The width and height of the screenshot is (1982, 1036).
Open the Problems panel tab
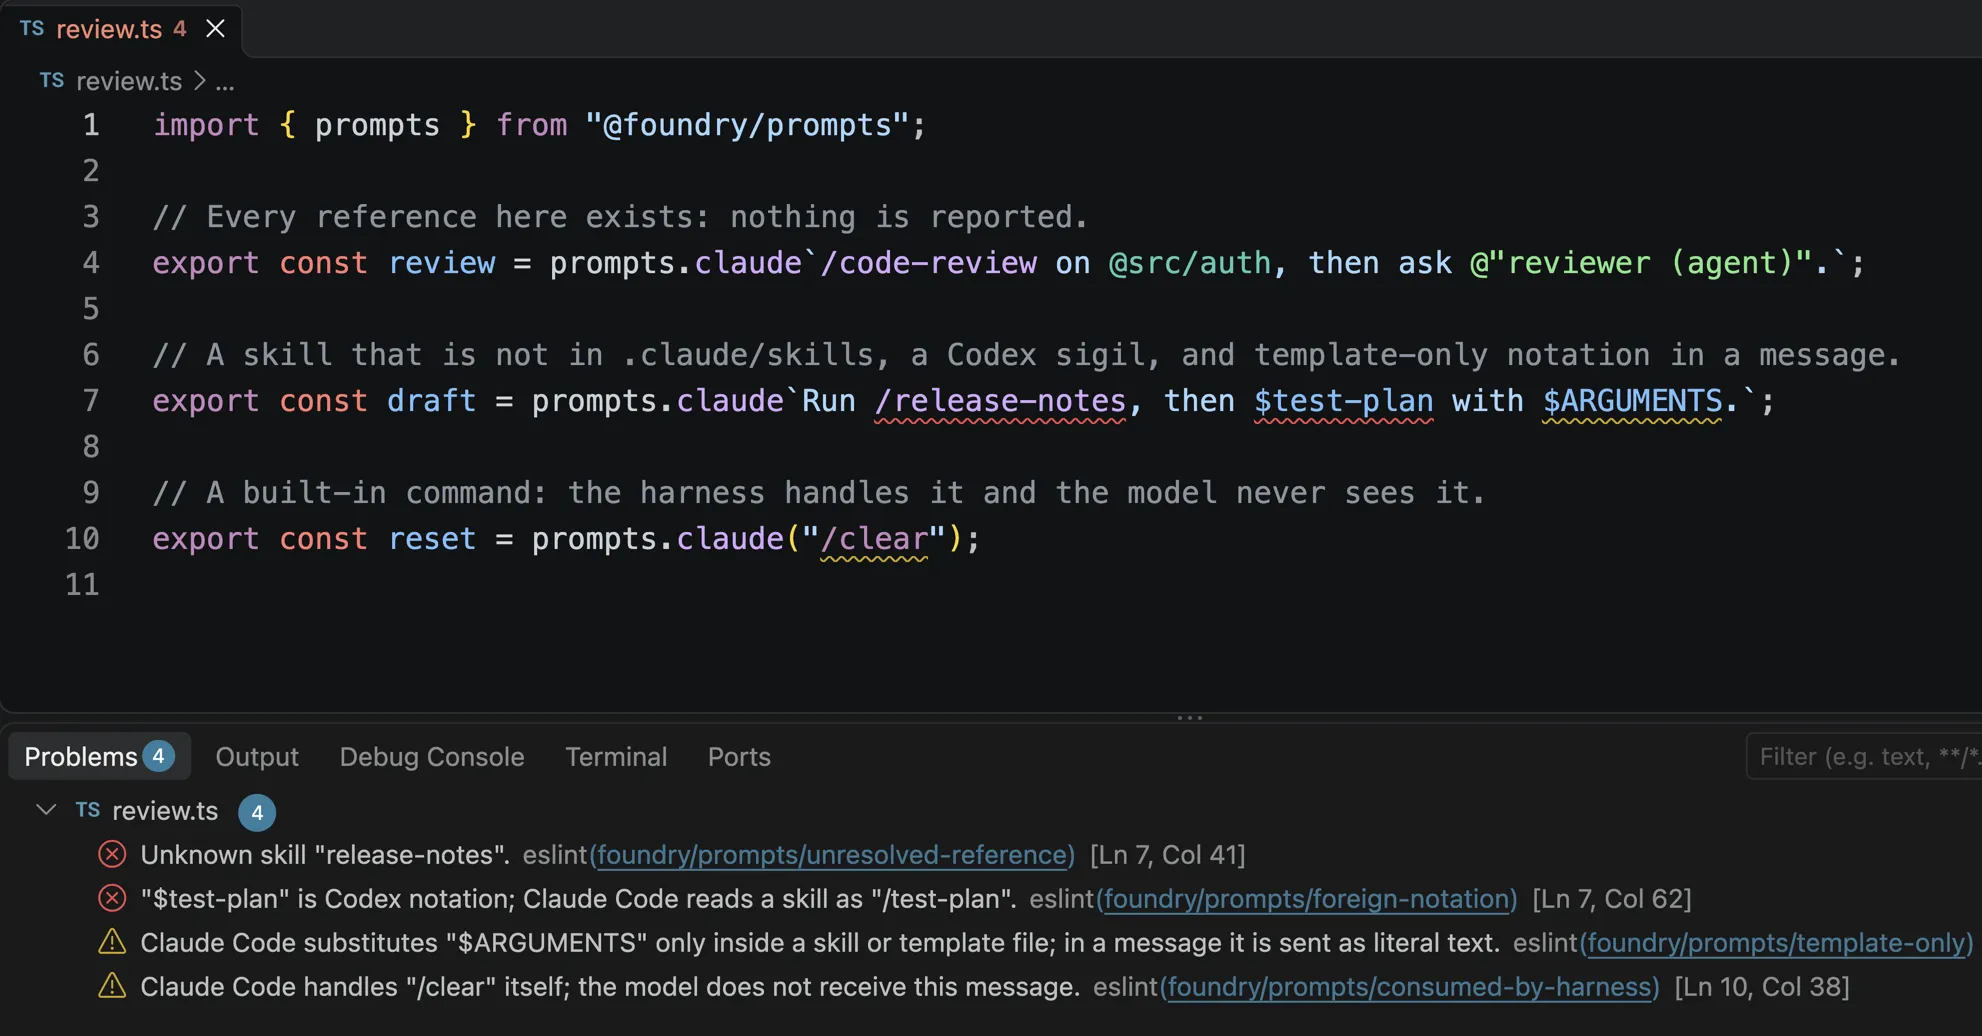click(x=99, y=756)
